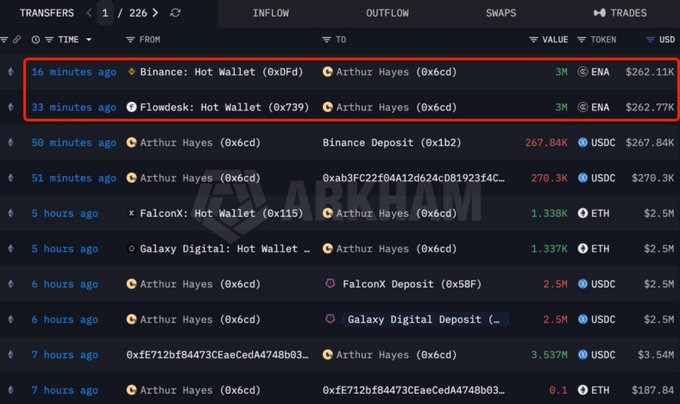Click USDC token icon in the 3.537M row
The height and width of the screenshot is (404, 680).
583,355
